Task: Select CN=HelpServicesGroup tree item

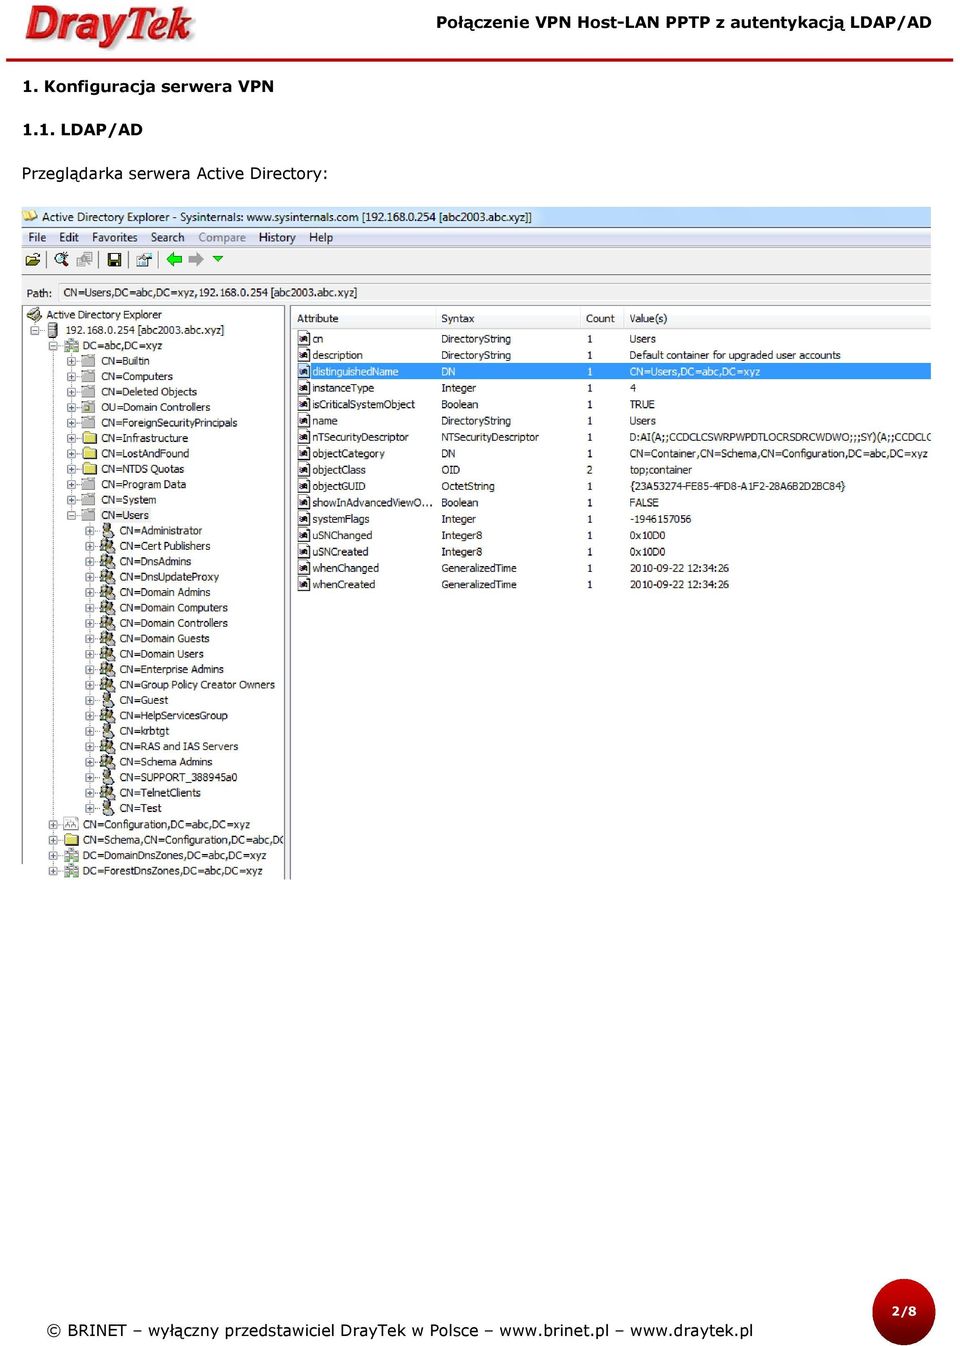Action: point(173,716)
